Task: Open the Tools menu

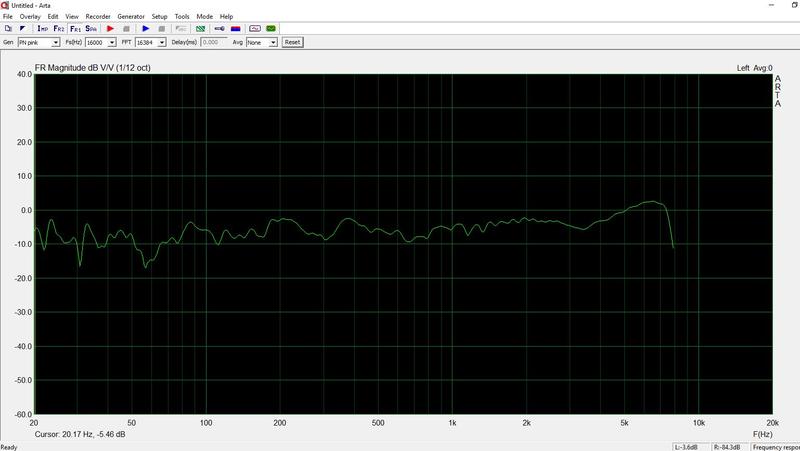Action: point(182,16)
